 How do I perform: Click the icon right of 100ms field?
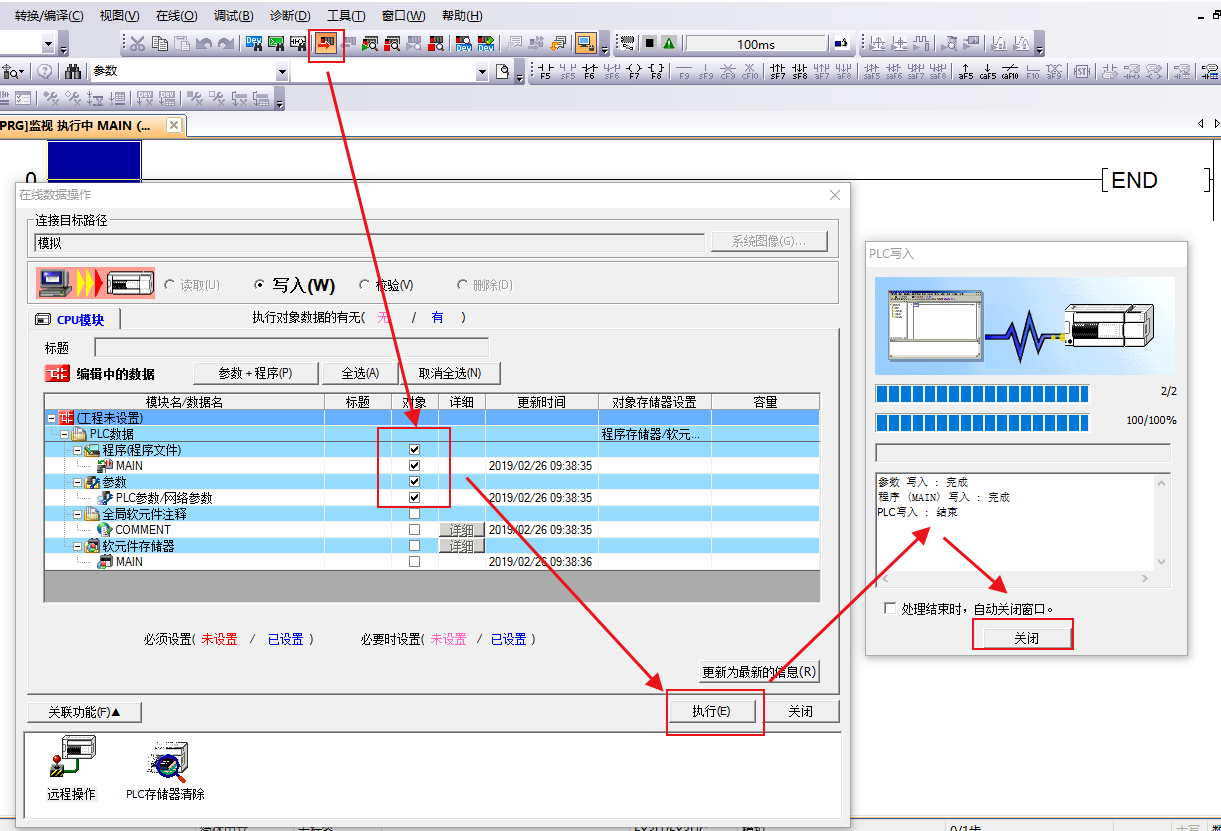(842, 44)
